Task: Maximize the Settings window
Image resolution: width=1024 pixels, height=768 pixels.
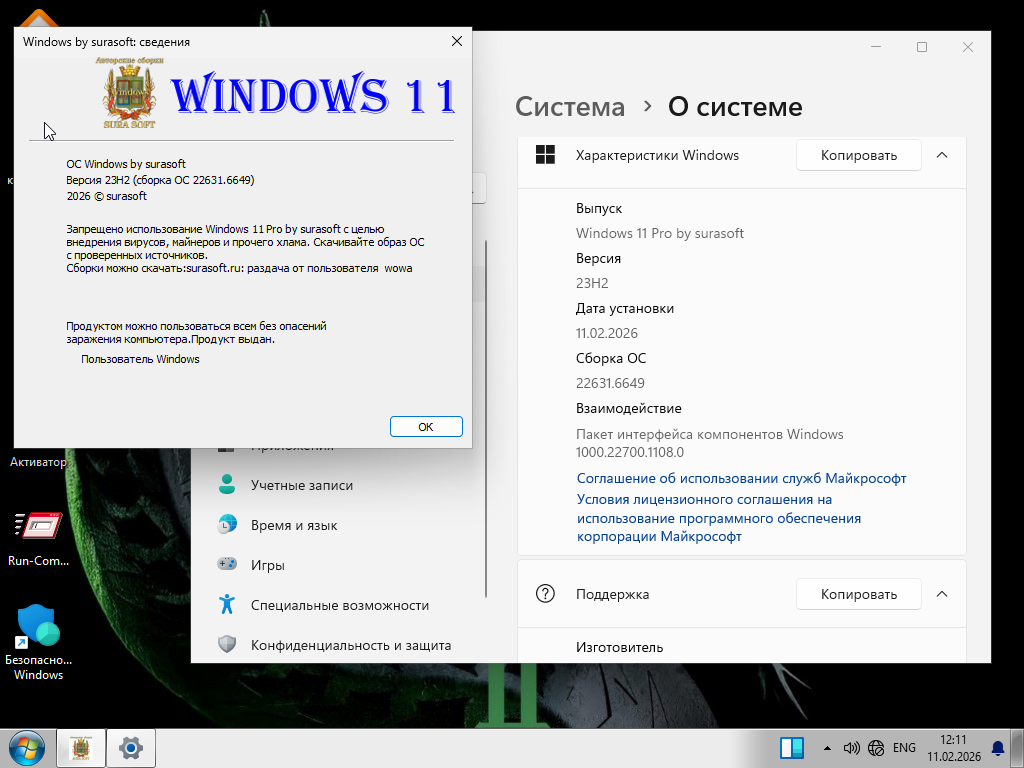Action: click(921, 47)
